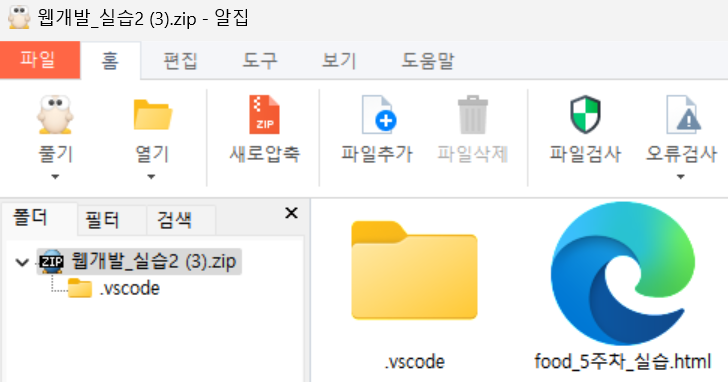Screen dimensions: 728x382
Task: Click the ZIP archive icon in tree
Action: (x=52, y=261)
